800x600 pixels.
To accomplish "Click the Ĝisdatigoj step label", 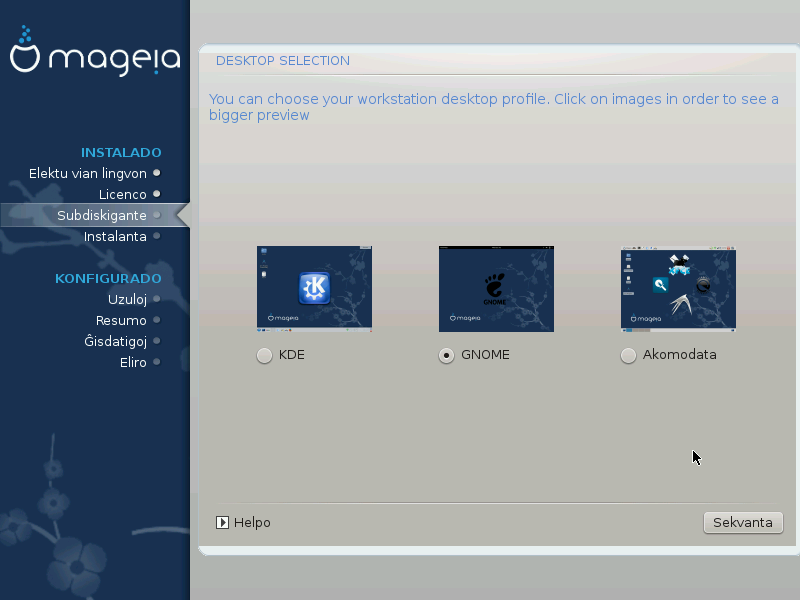I will [116, 341].
